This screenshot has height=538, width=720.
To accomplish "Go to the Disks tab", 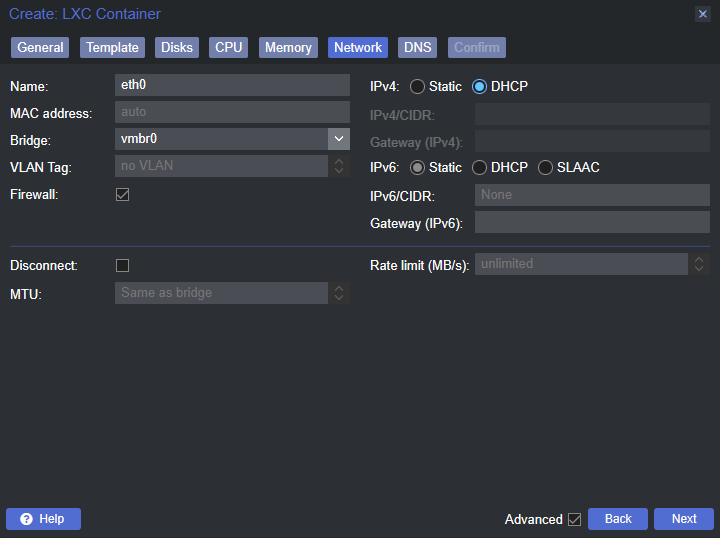I will click(177, 47).
